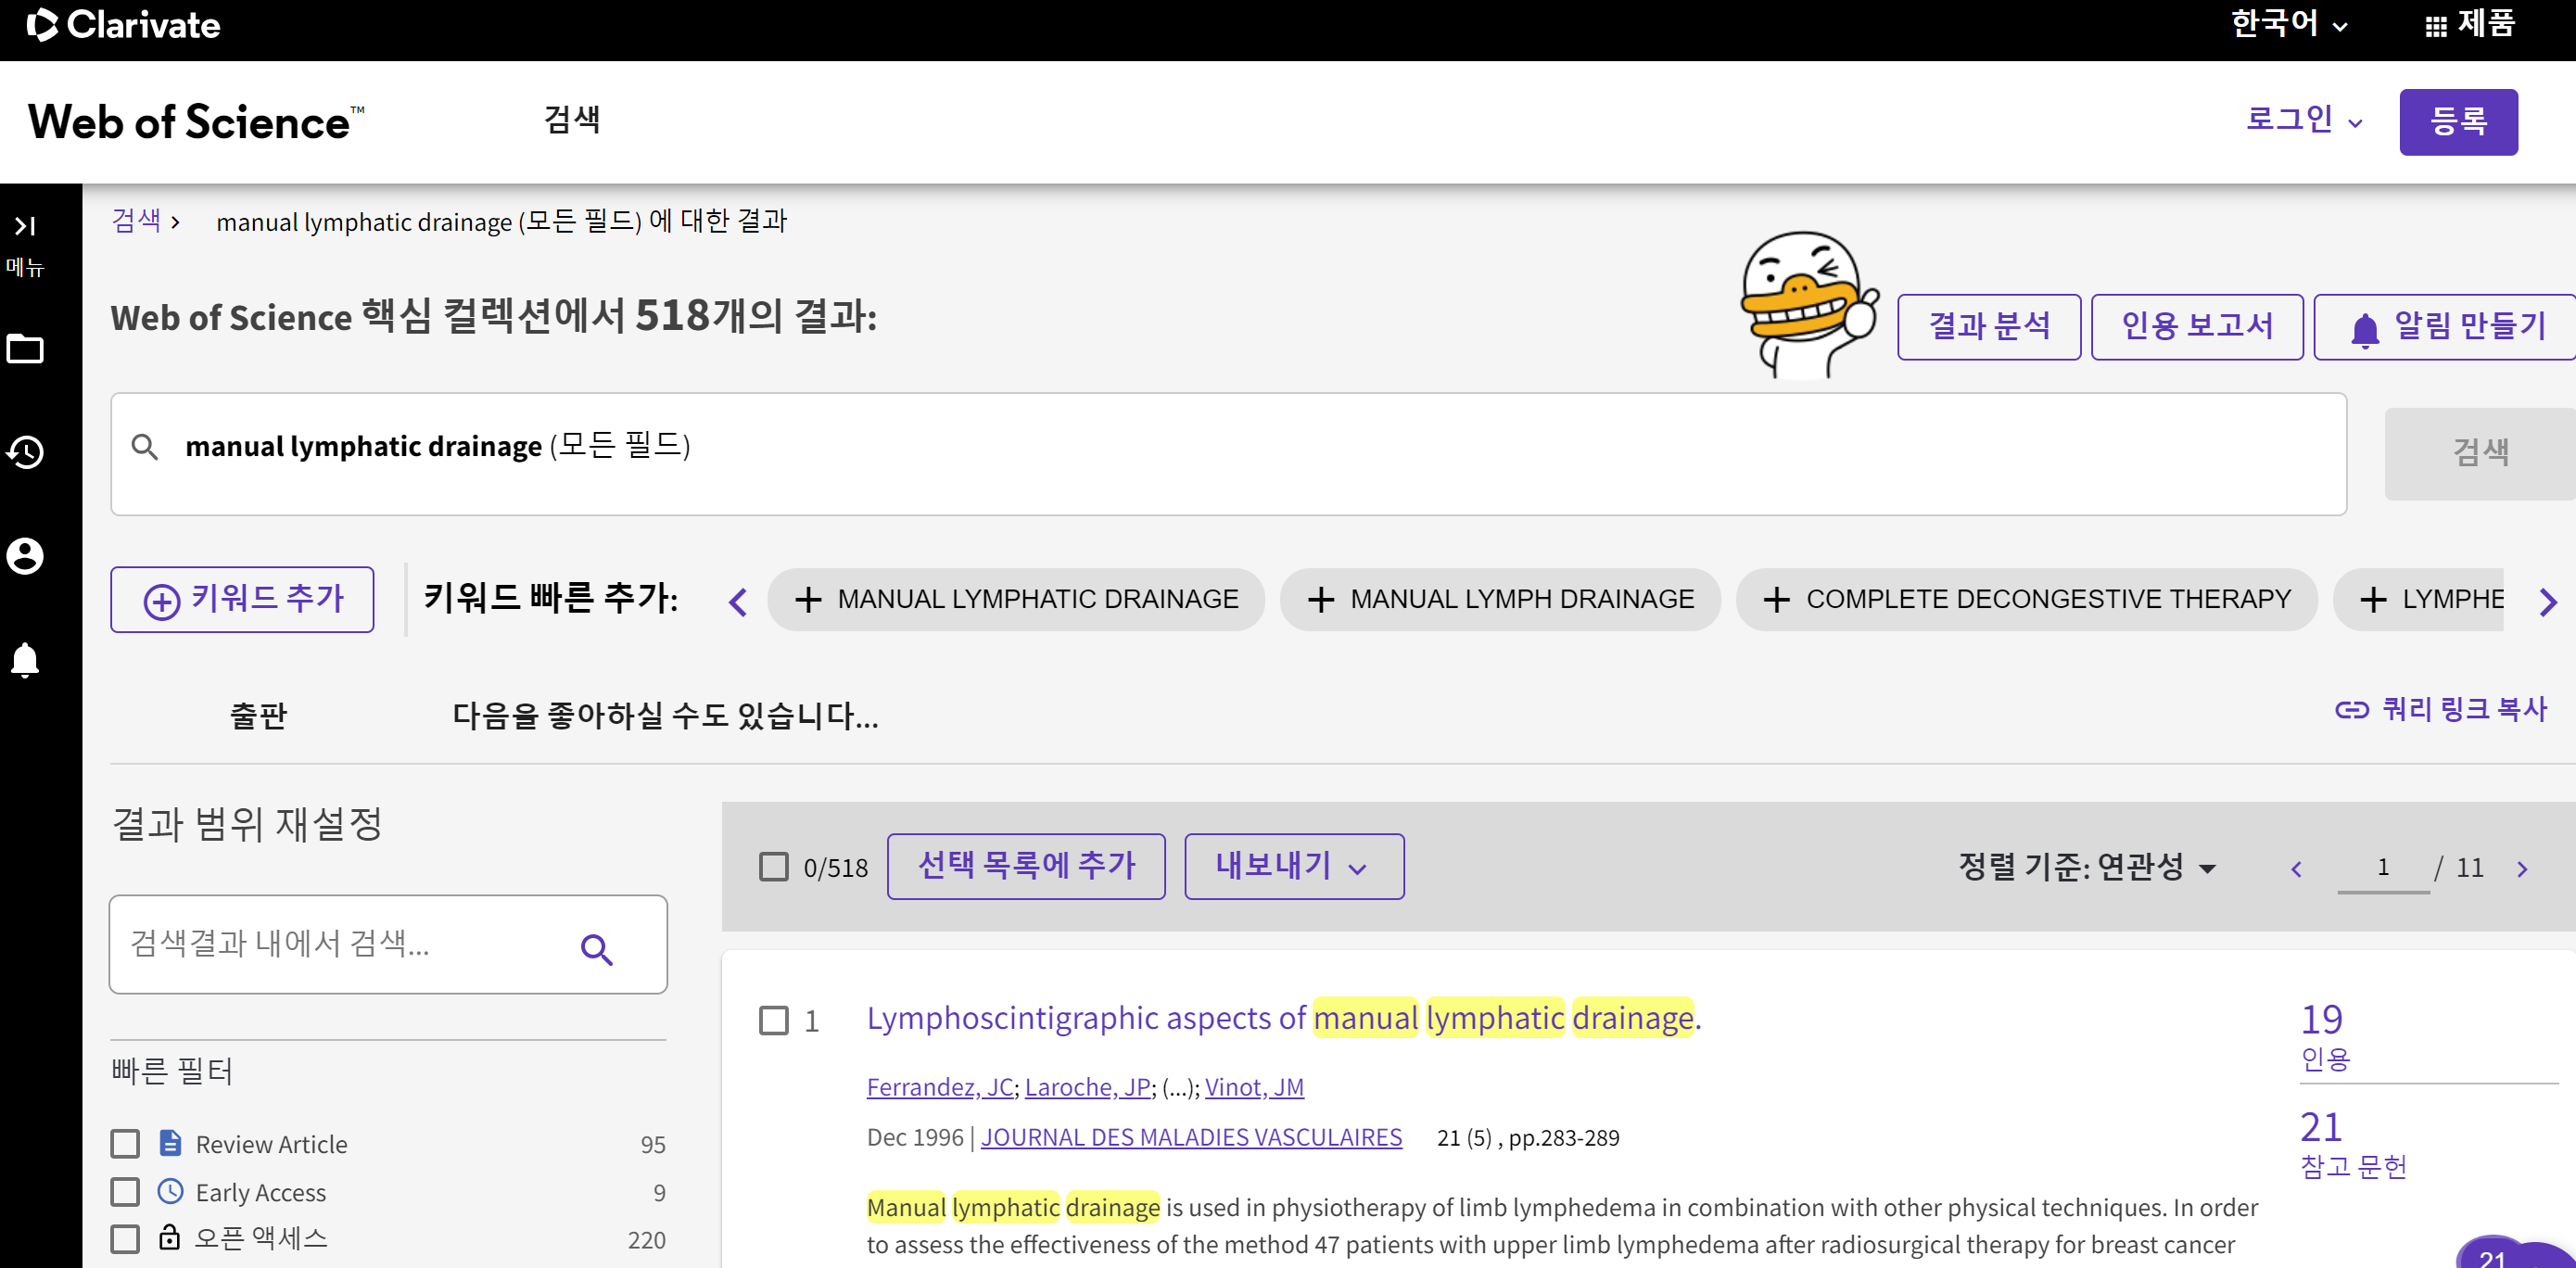Open the profile account icon in sidebar

pyautogui.click(x=25, y=556)
